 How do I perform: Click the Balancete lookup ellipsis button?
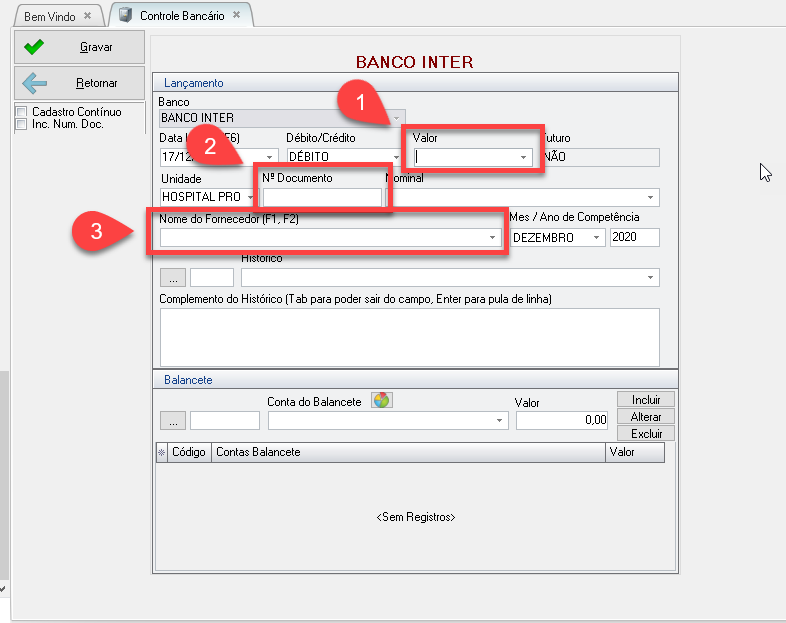pyautogui.click(x=172, y=421)
